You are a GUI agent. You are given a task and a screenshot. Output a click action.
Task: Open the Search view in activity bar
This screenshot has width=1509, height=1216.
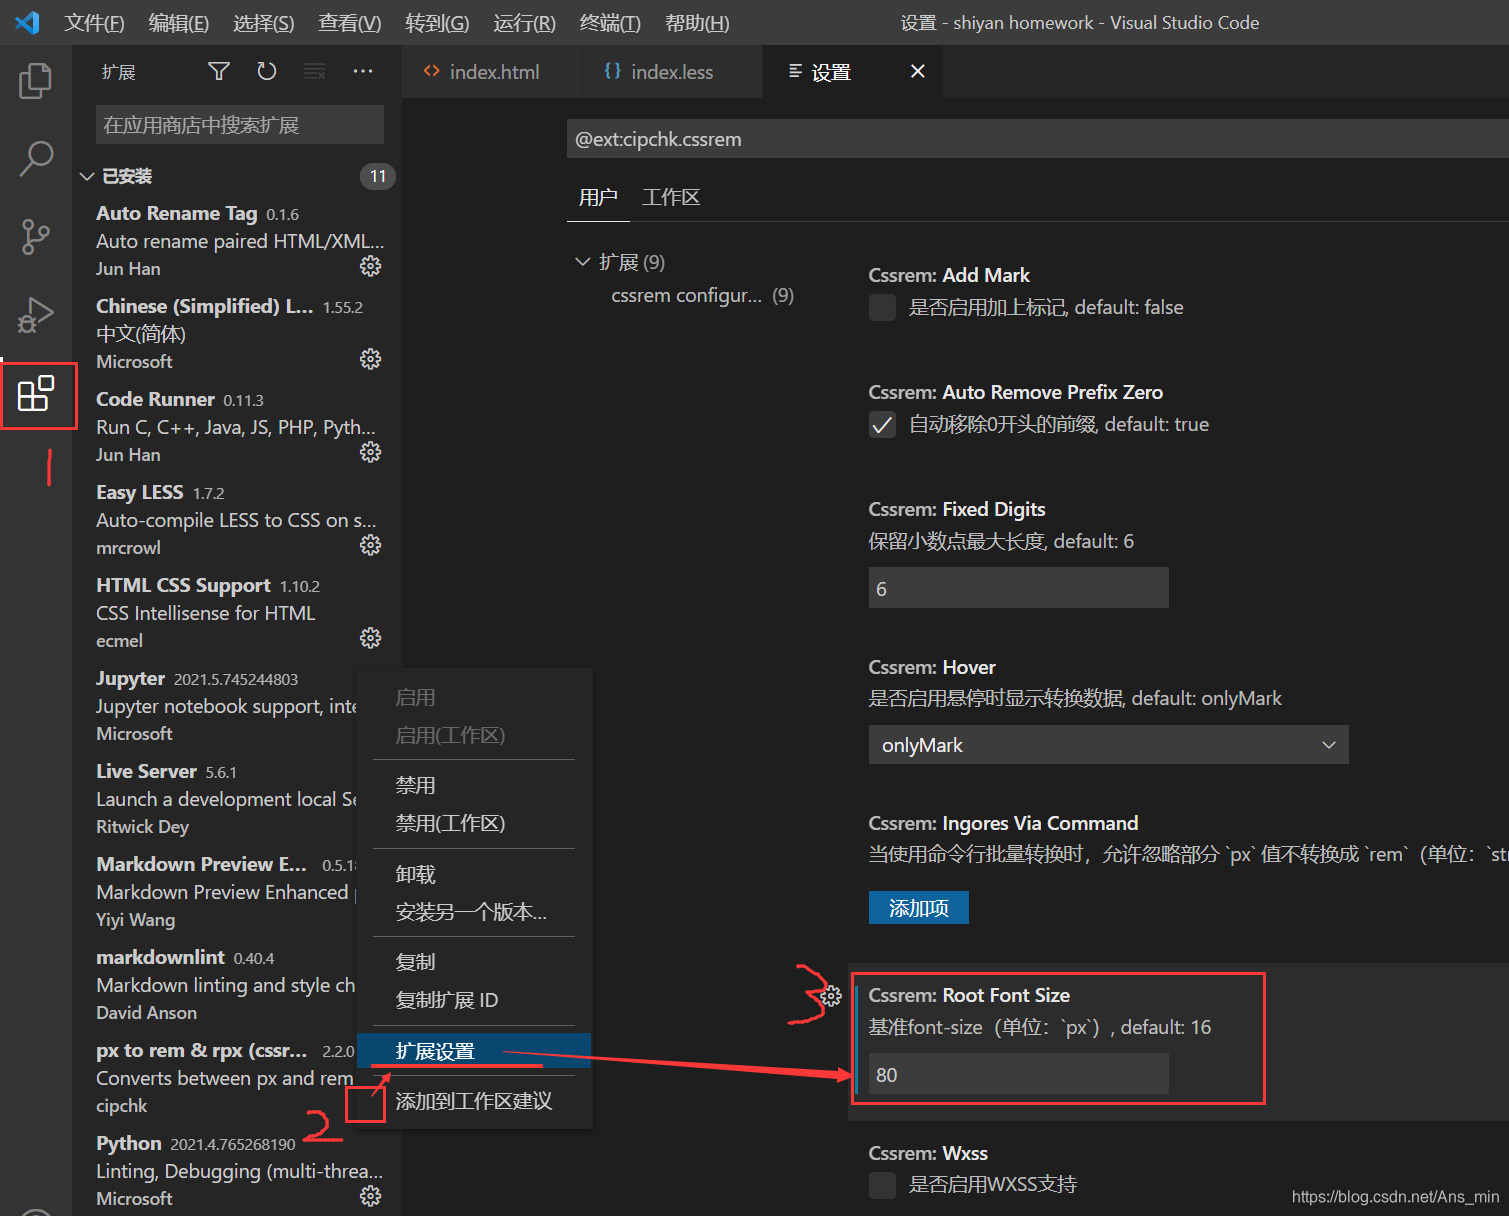tap(36, 158)
